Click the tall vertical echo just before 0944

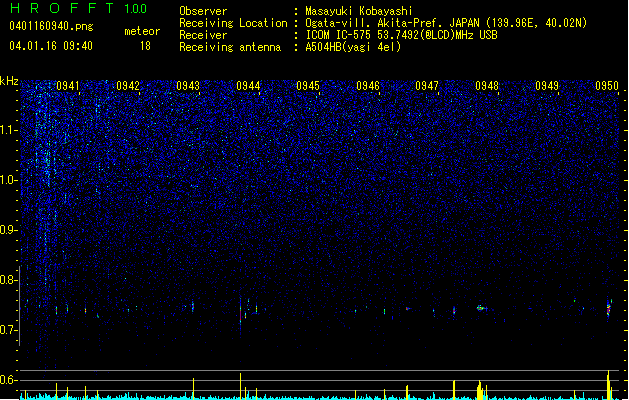pos(241,315)
